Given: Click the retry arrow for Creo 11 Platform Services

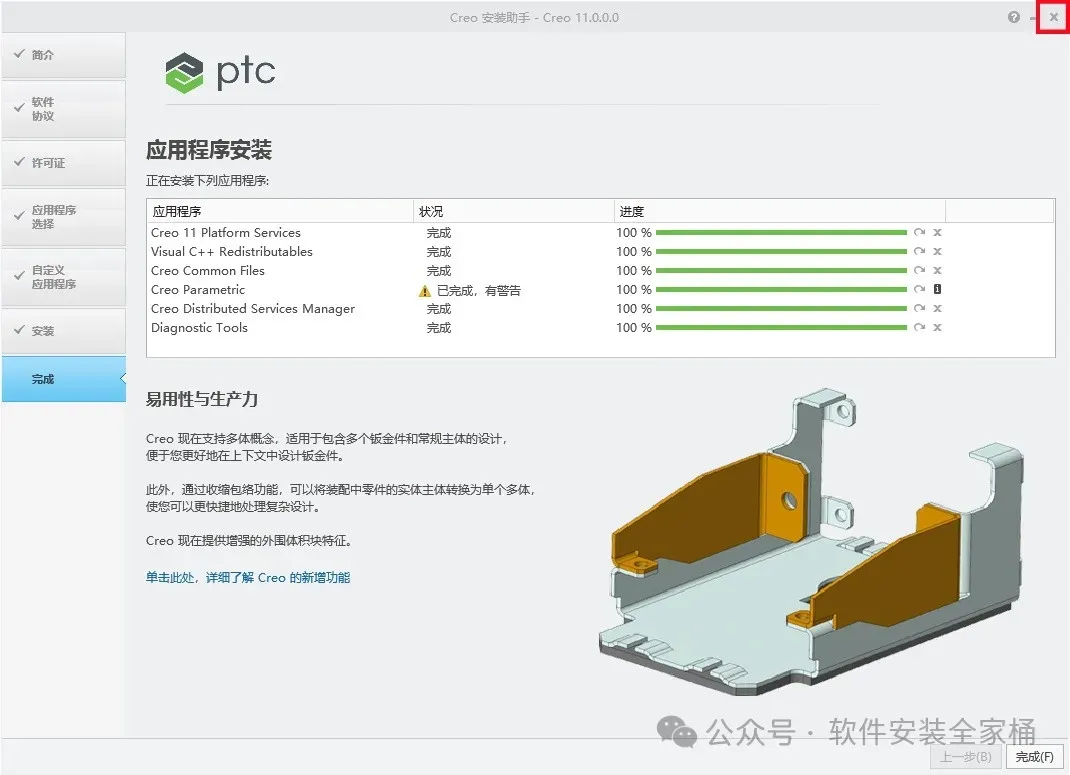Looking at the screenshot, I should point(919,233).
